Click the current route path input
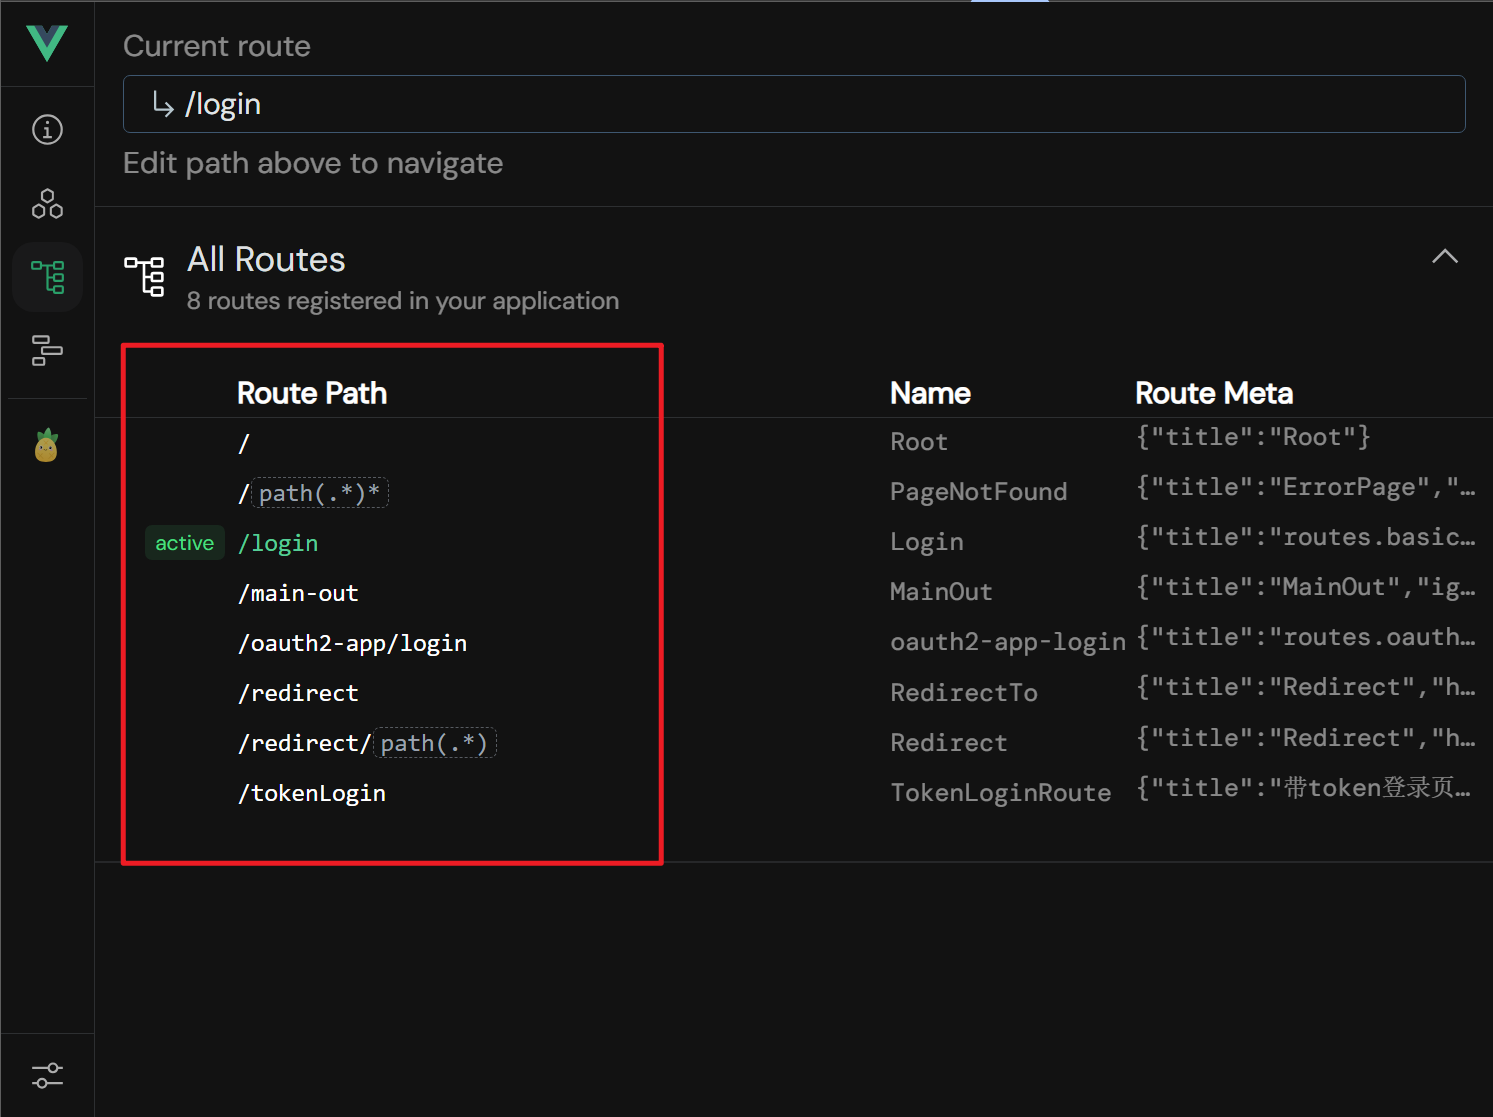1493x1117 pixels. click(x=793, y=104)
